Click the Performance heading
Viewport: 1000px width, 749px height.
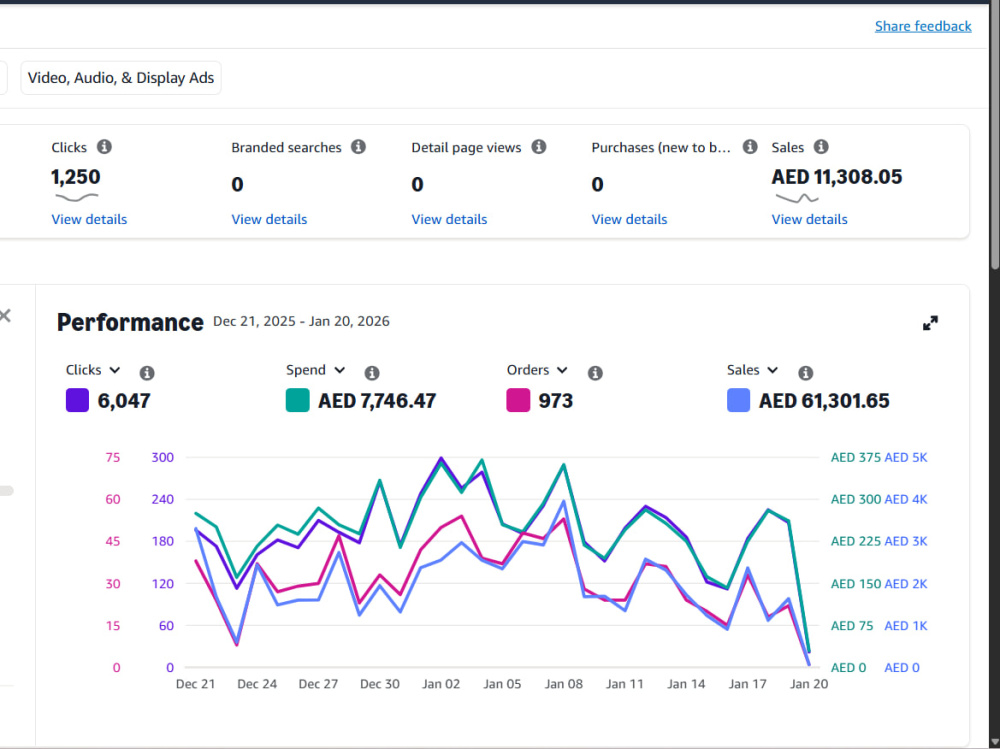[130, 322]
